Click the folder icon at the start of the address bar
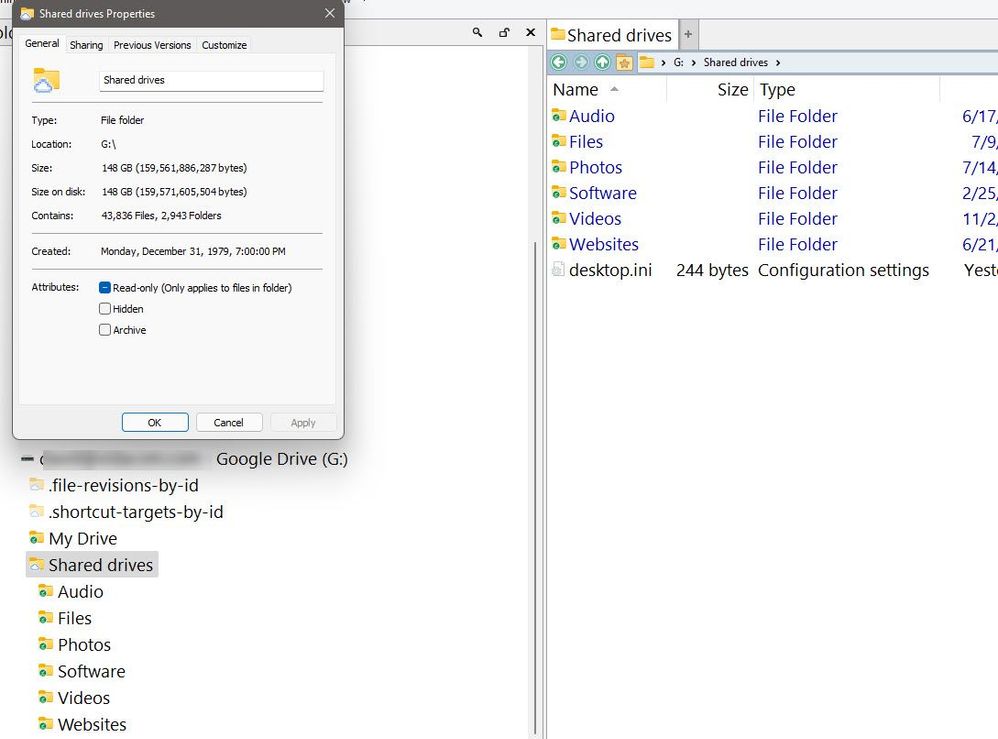The image size is (998, 739). pos(647,62)
